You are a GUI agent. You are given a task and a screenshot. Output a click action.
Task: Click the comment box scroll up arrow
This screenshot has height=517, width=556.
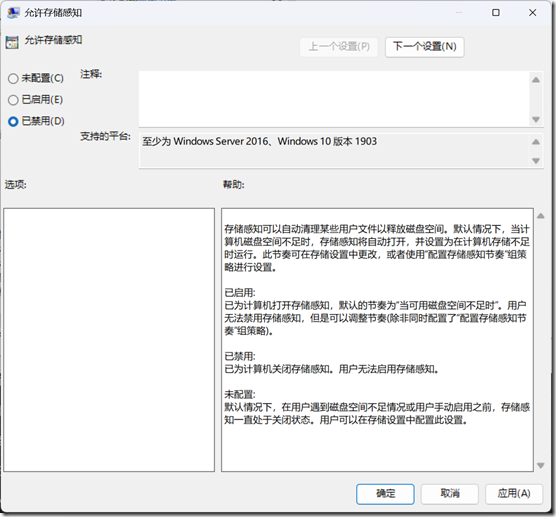(x=536, y=80)
